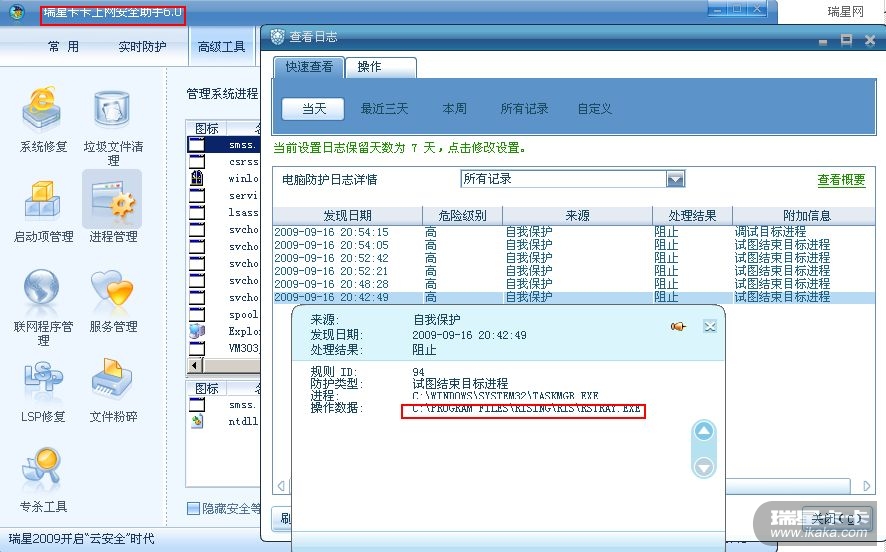The width and height of the screenshot is (886, 552).
Task: Sort by 附加信息 column header
Action: [x=806, y=215]
